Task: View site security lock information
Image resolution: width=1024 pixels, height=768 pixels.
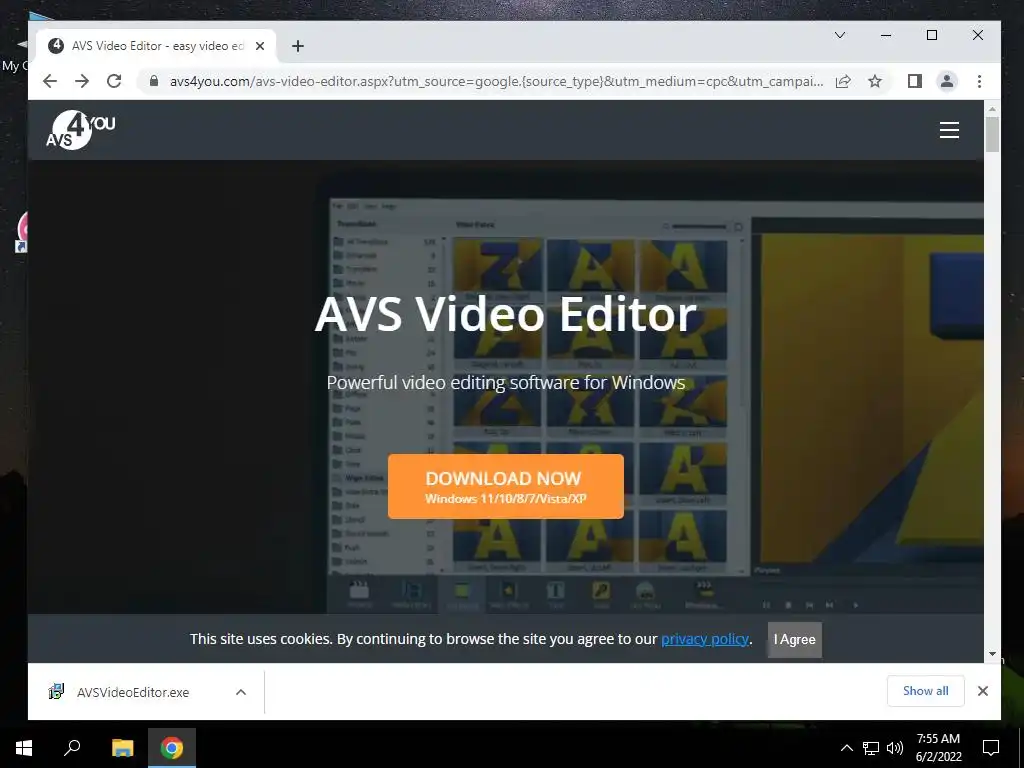Action: pos(154,81)
